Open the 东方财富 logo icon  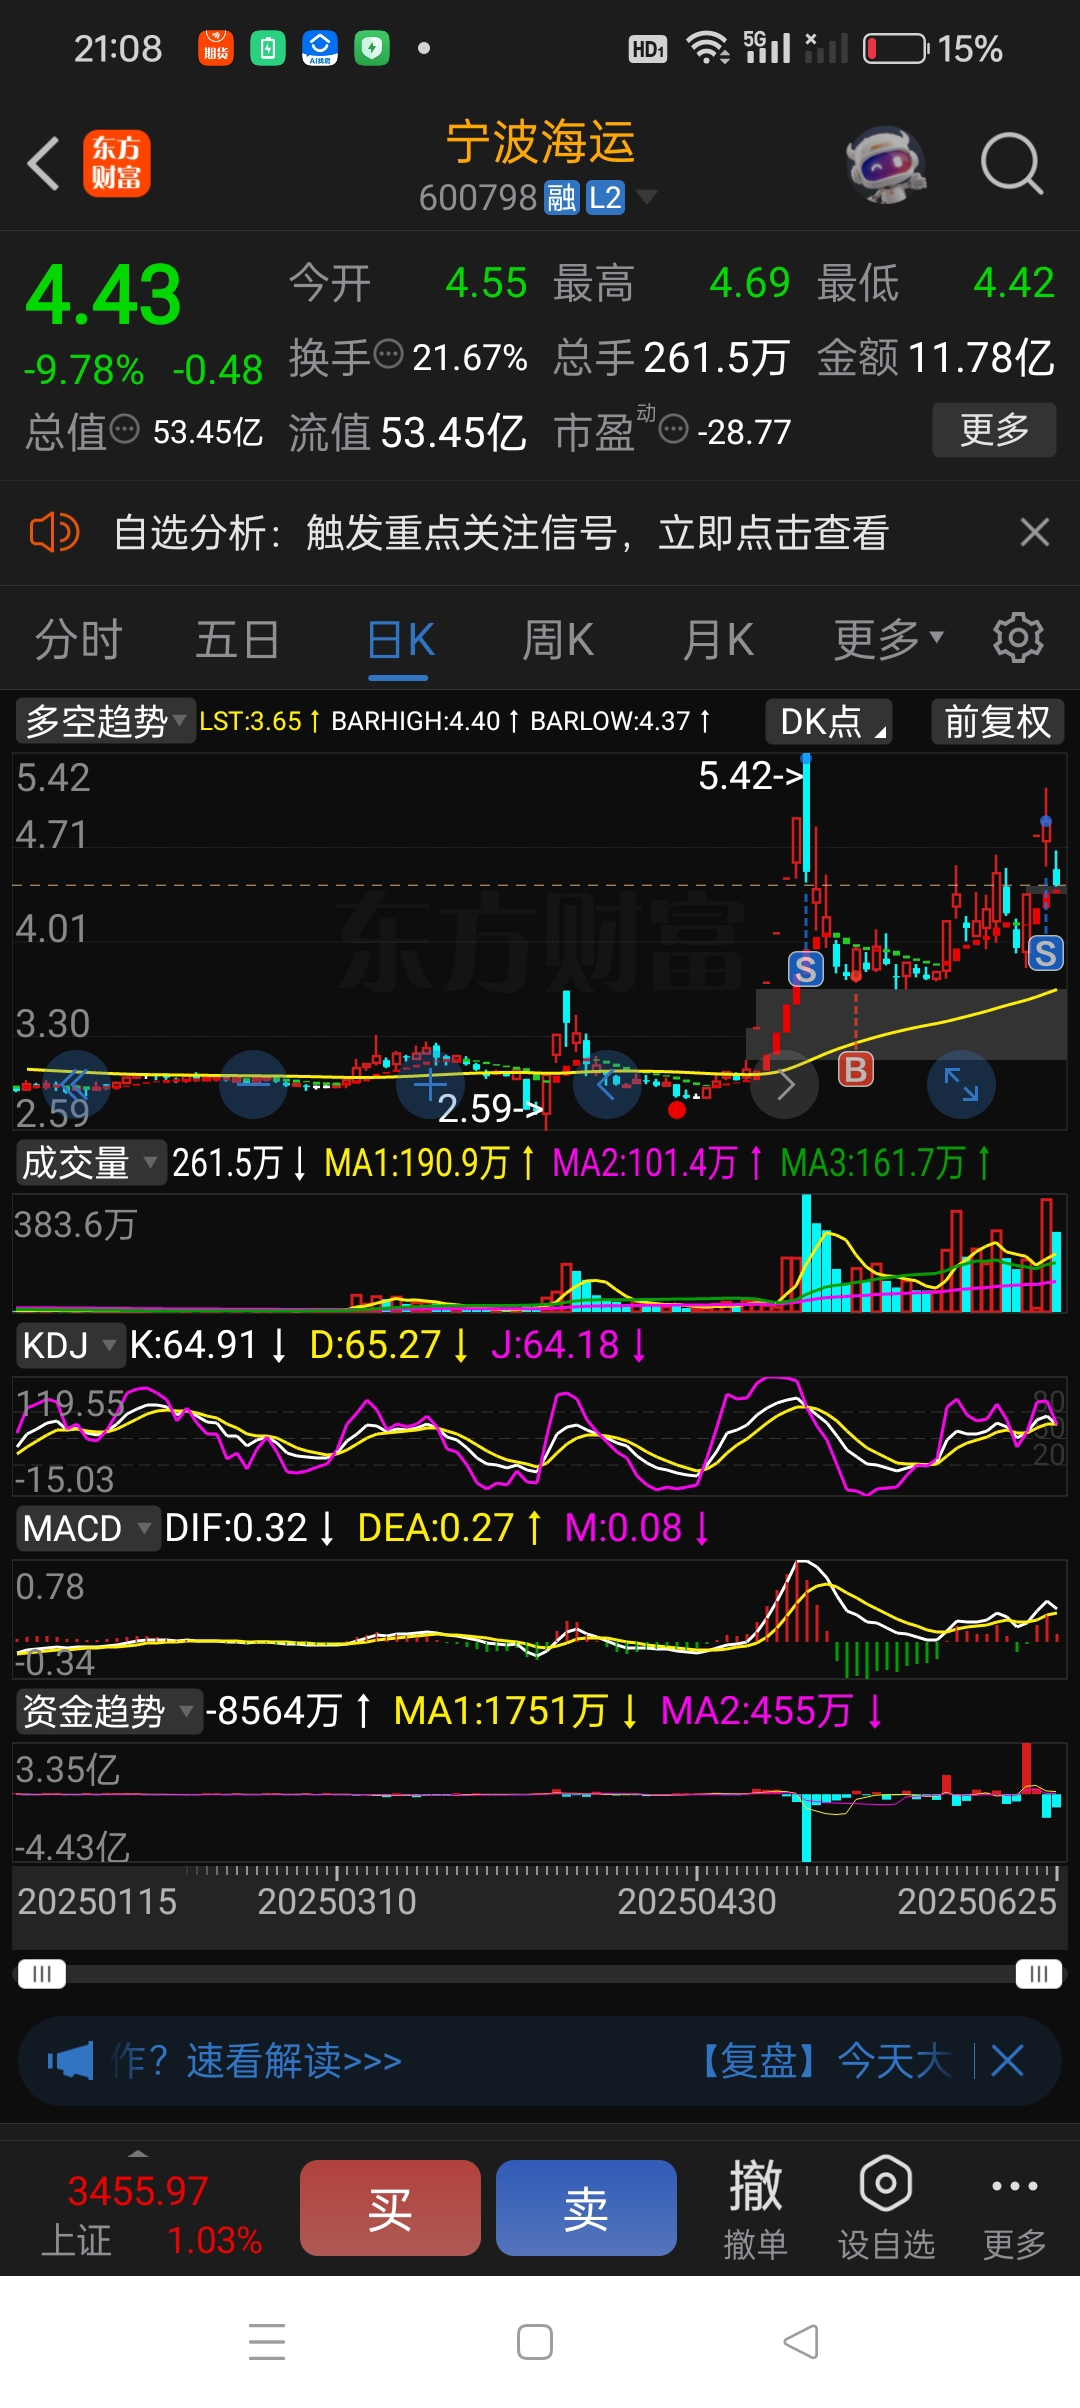click(x=117, y=163)
